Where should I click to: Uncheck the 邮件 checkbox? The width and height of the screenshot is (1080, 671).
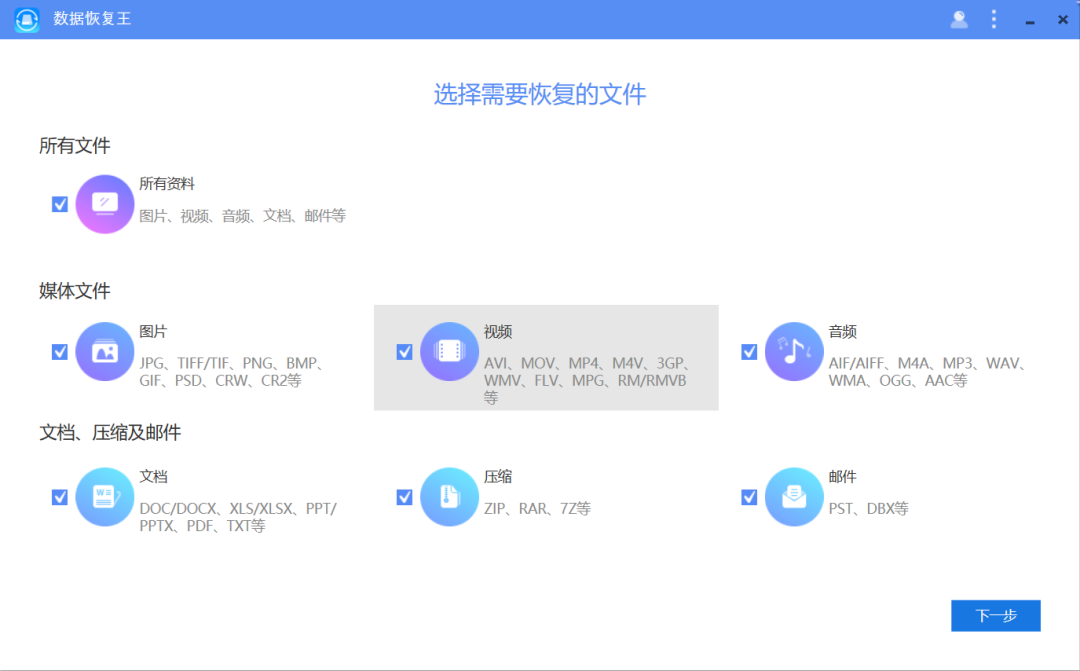(x=749, y=497)
